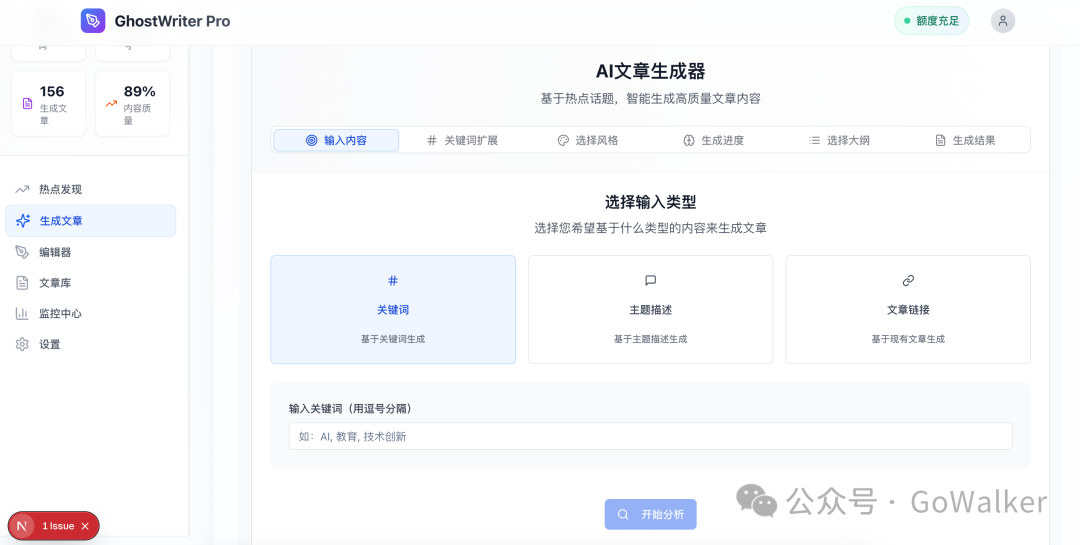Click the link icon on 文章链接 card
Viewport: 1080px width, 545px height.
(x=908, y=280)
